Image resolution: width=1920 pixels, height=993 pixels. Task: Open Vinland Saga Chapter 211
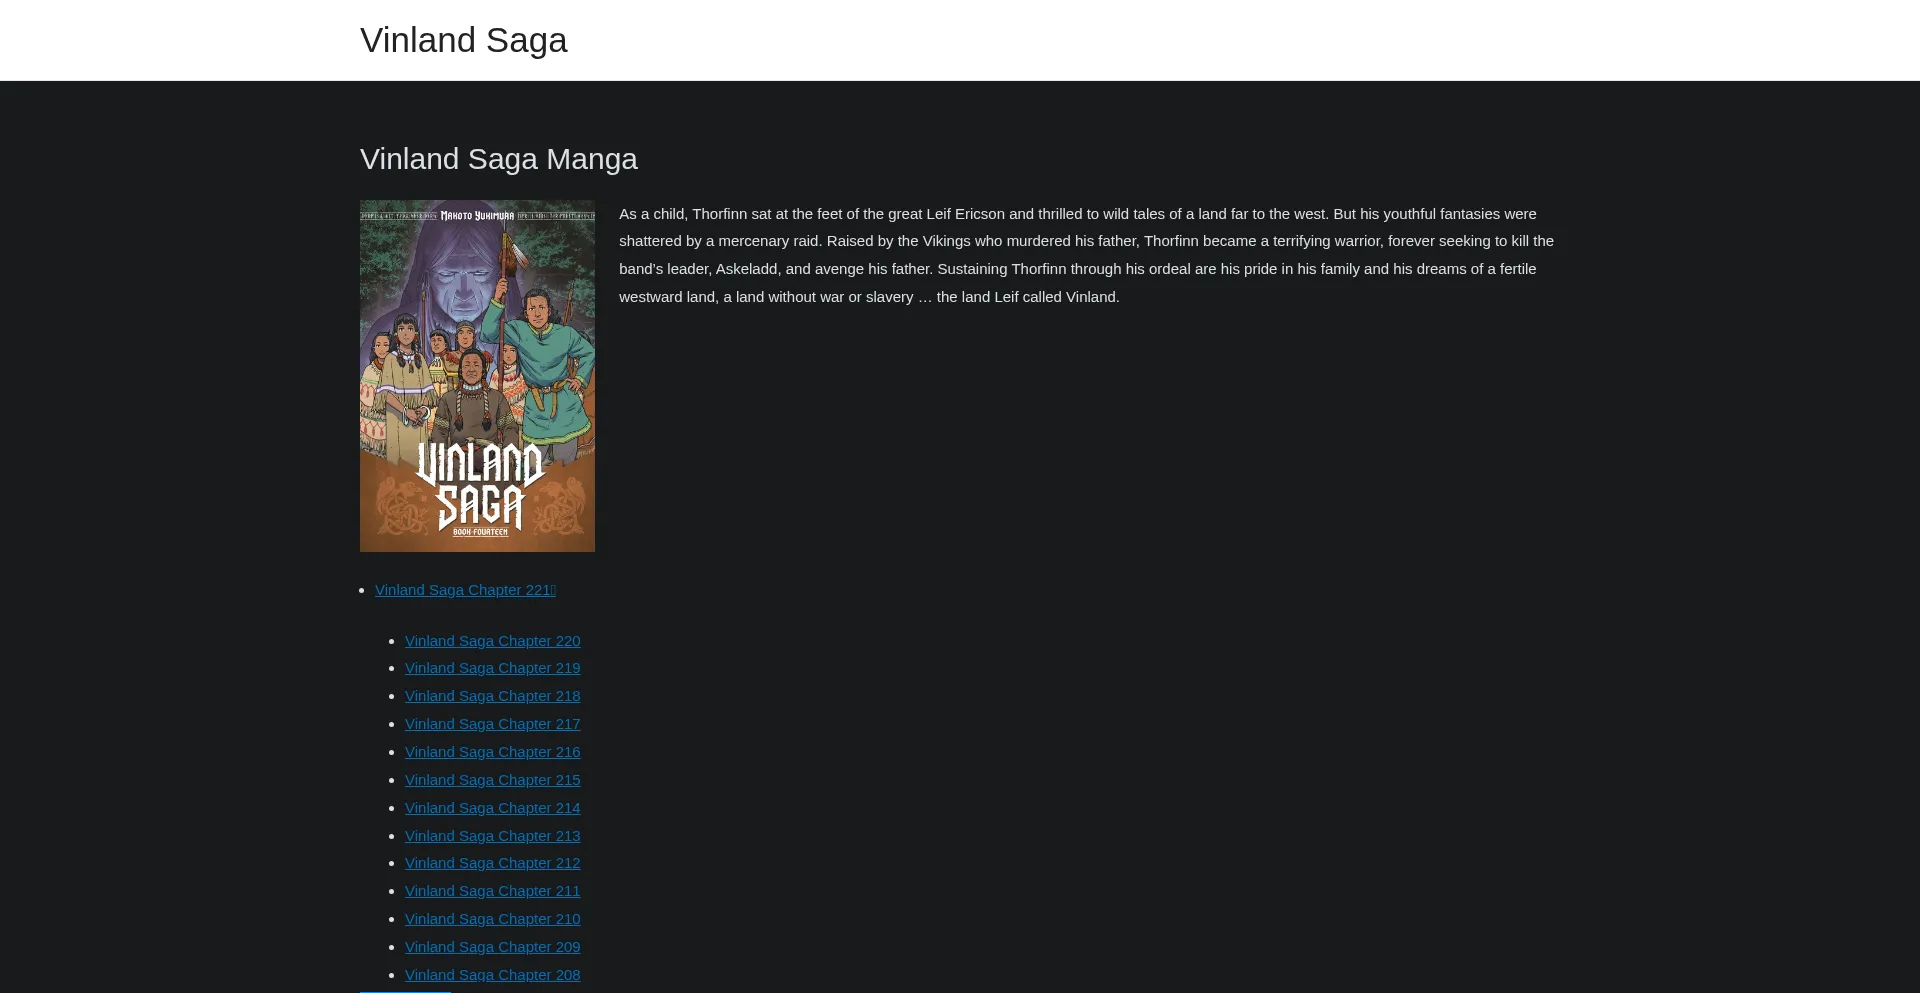pyautogui.click(x=492, y=890)
